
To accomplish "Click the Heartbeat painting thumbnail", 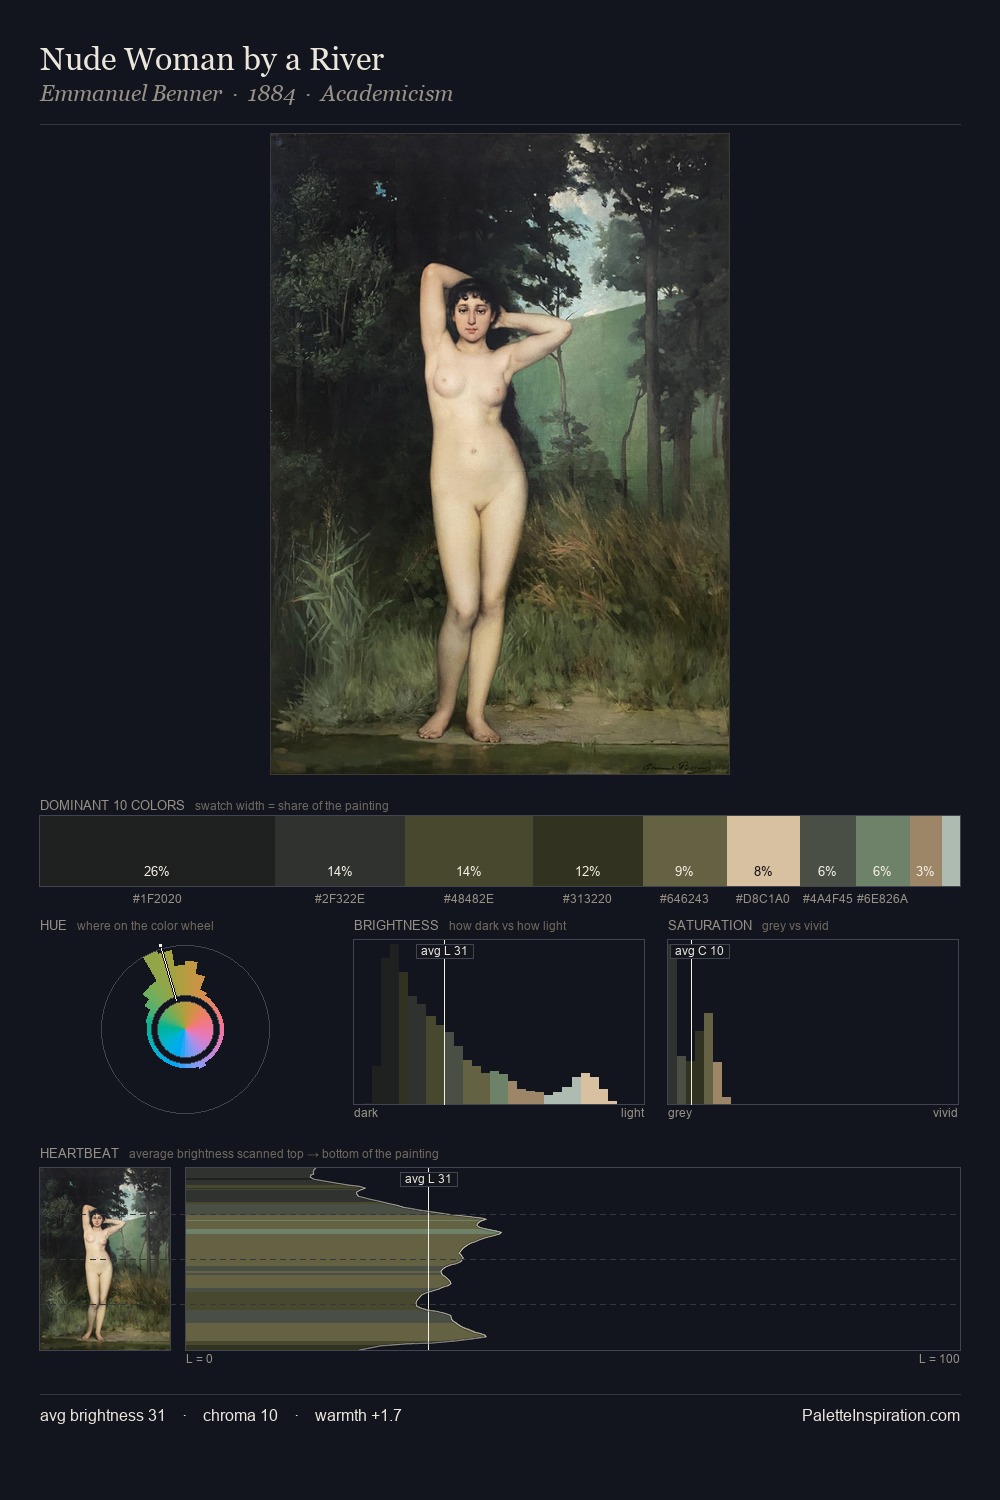I will coord(105,1259).
